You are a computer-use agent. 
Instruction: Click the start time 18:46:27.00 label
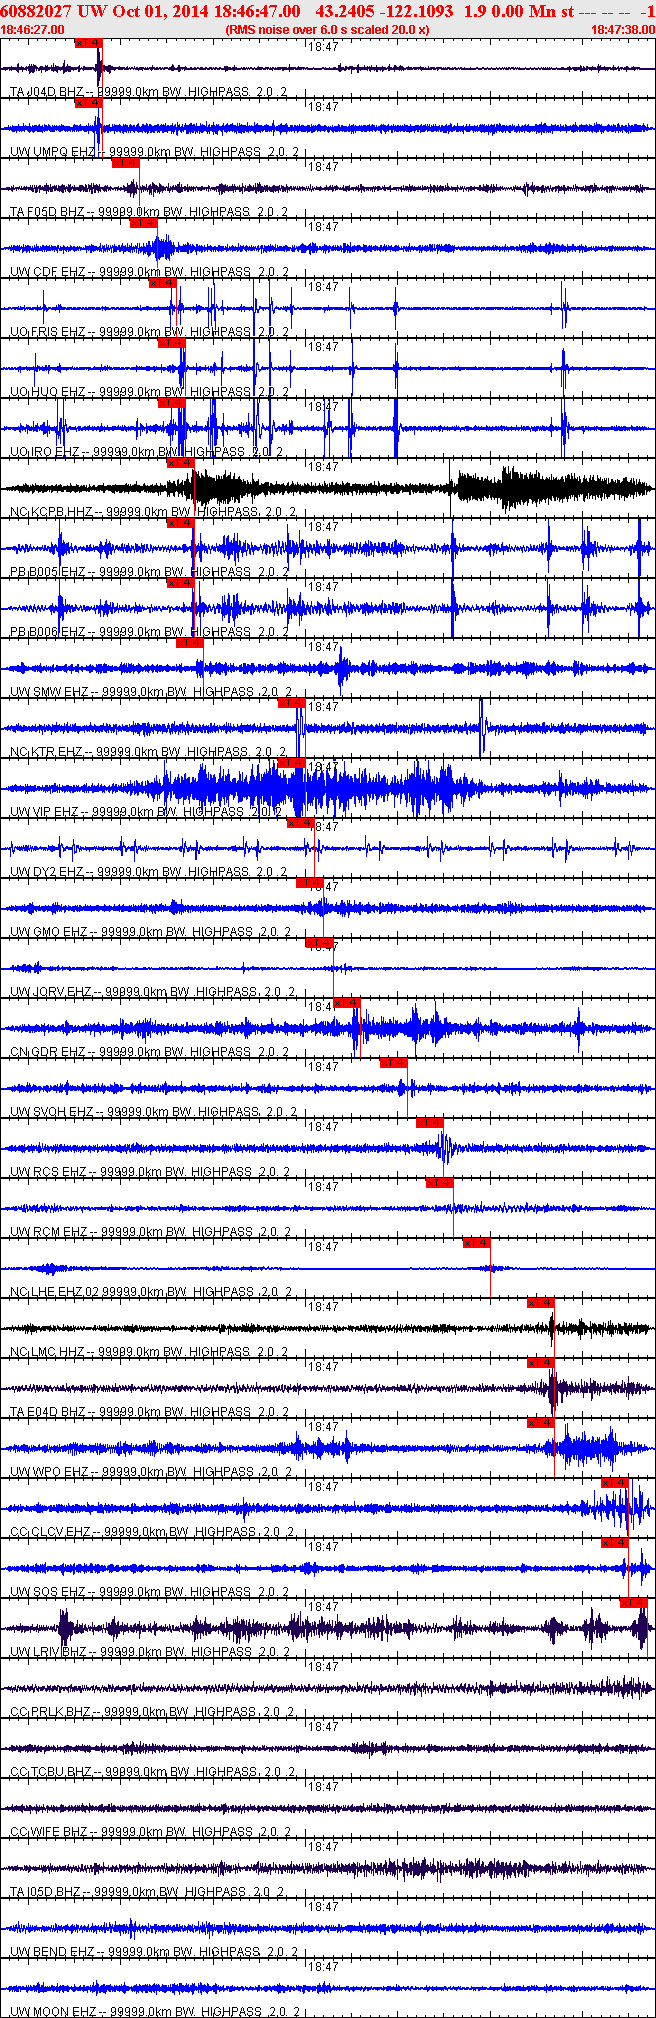pyautogui.click(x=34, y=30)
